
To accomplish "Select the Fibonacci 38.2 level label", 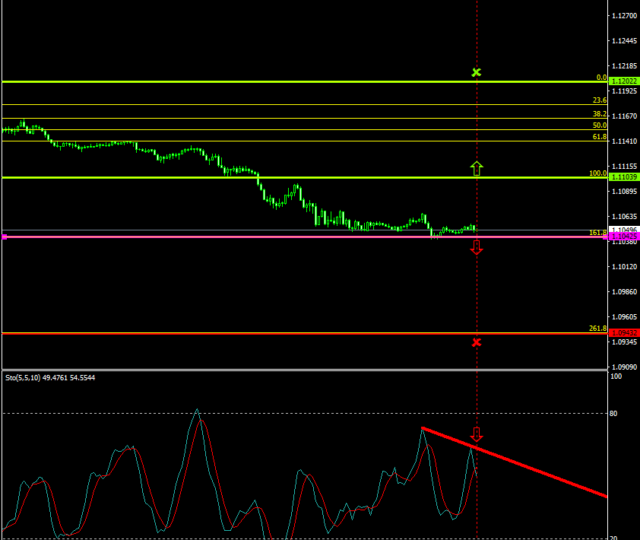I will click(x=599, y=114).
